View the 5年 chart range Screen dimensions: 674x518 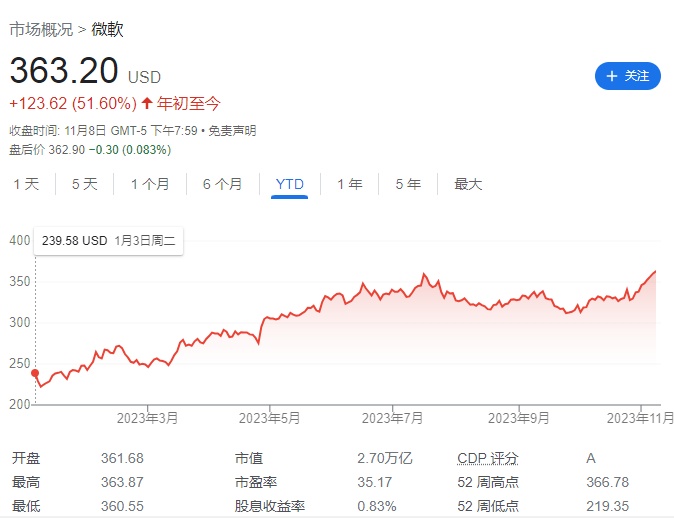coord(407,184)
